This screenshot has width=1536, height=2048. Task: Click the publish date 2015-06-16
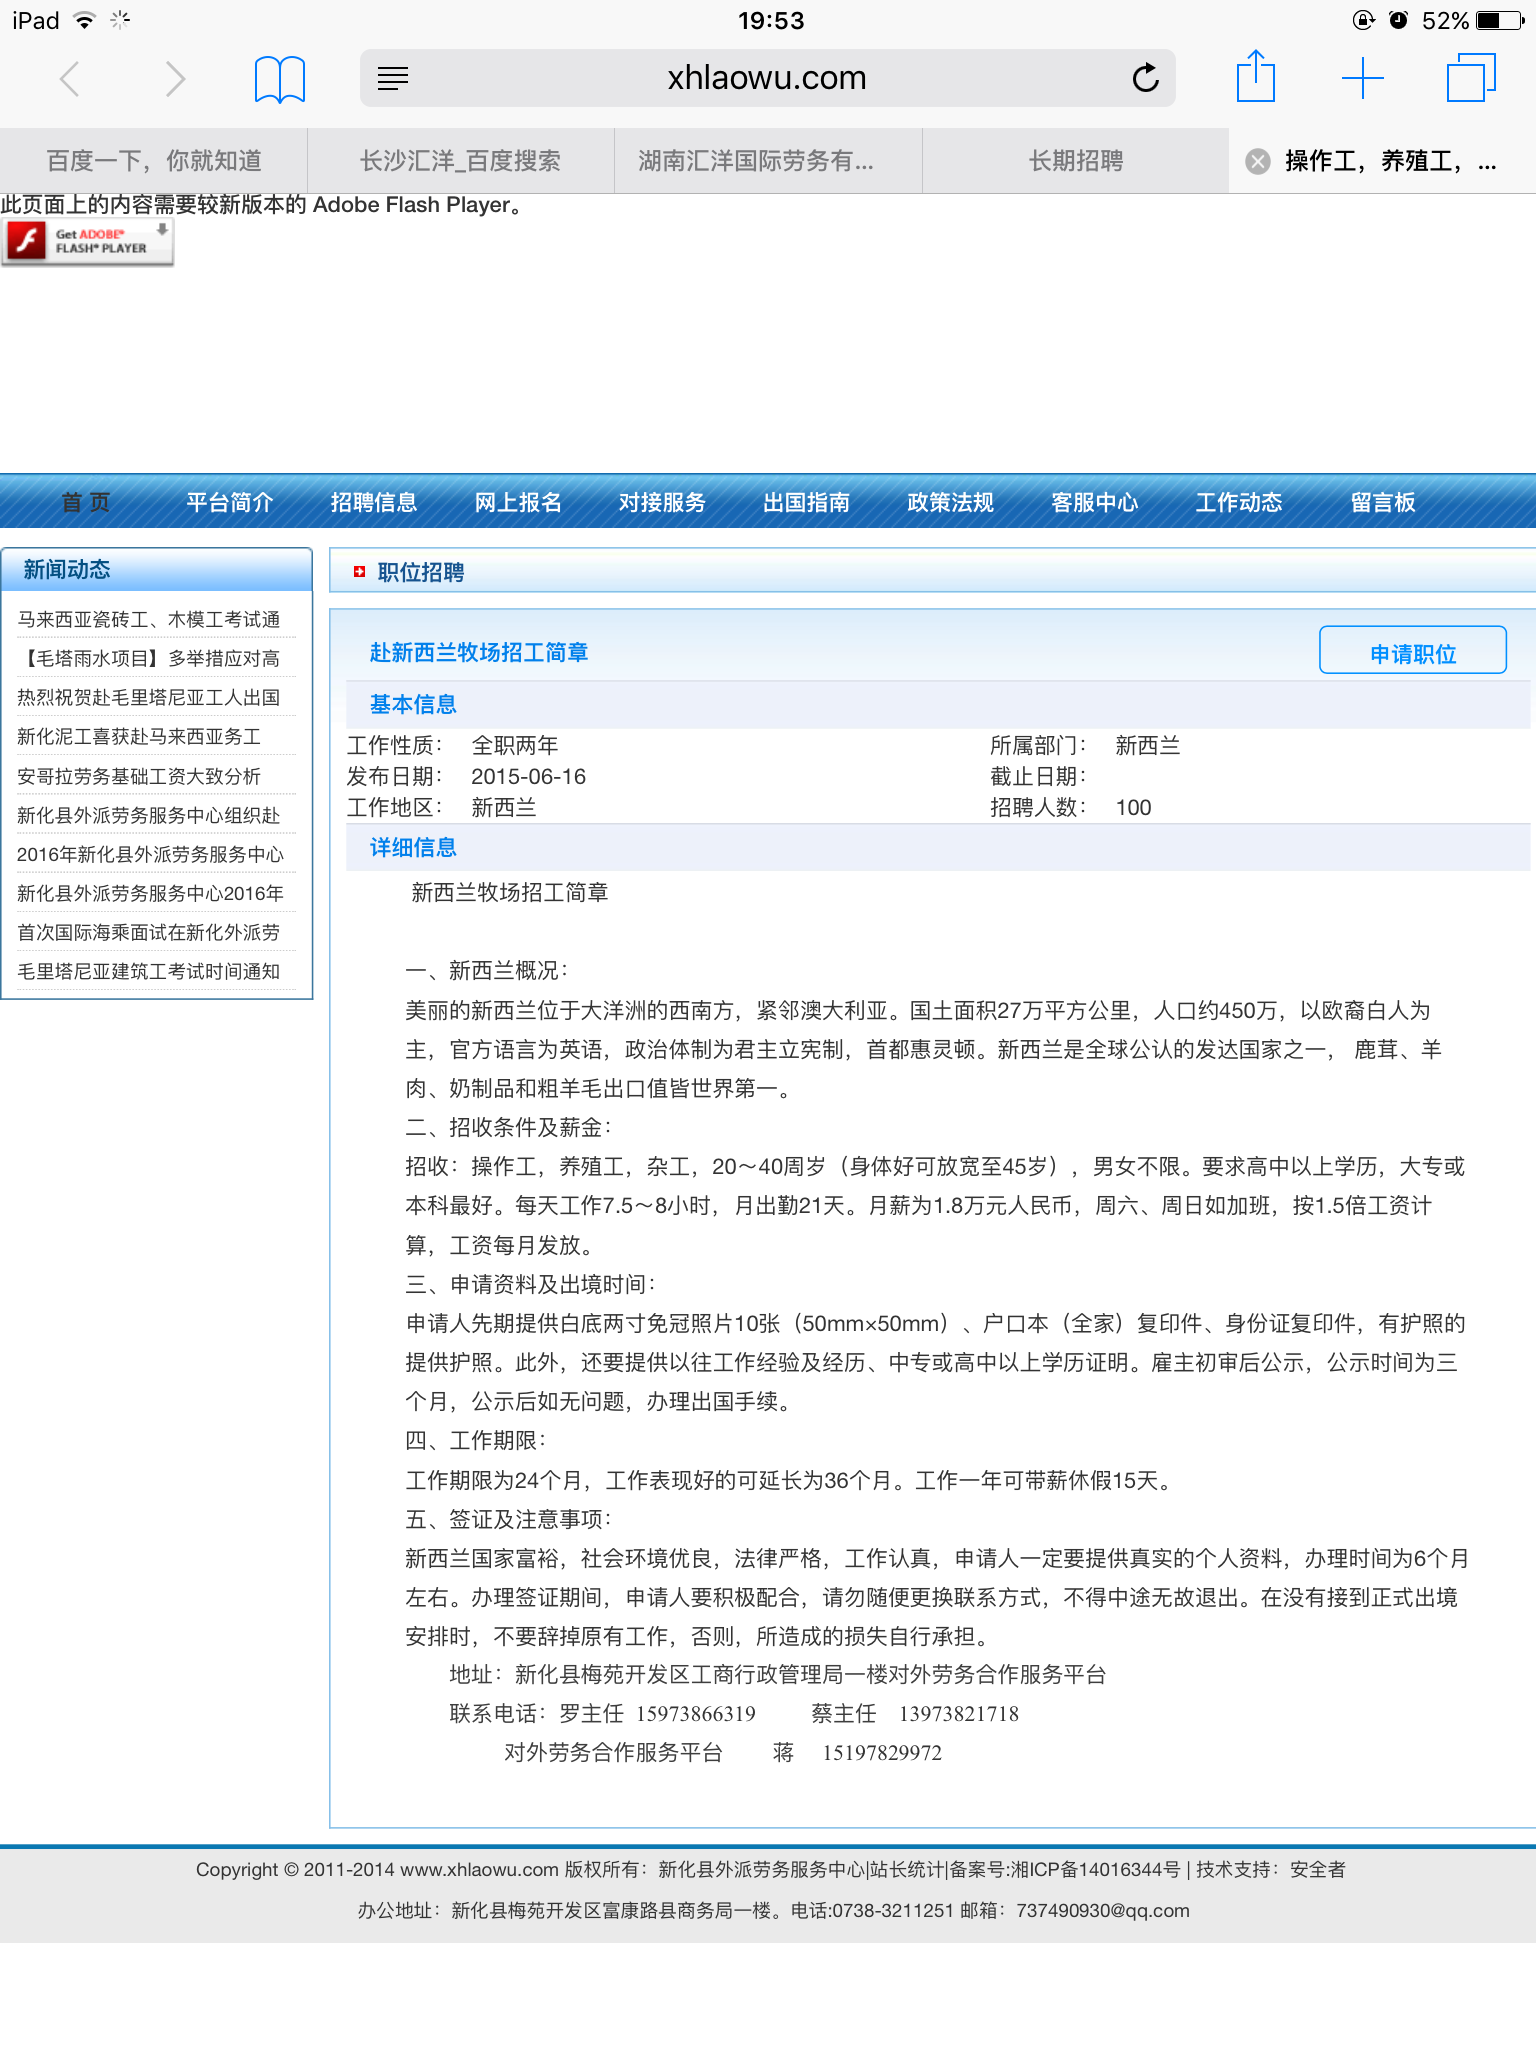pos(528,776)
